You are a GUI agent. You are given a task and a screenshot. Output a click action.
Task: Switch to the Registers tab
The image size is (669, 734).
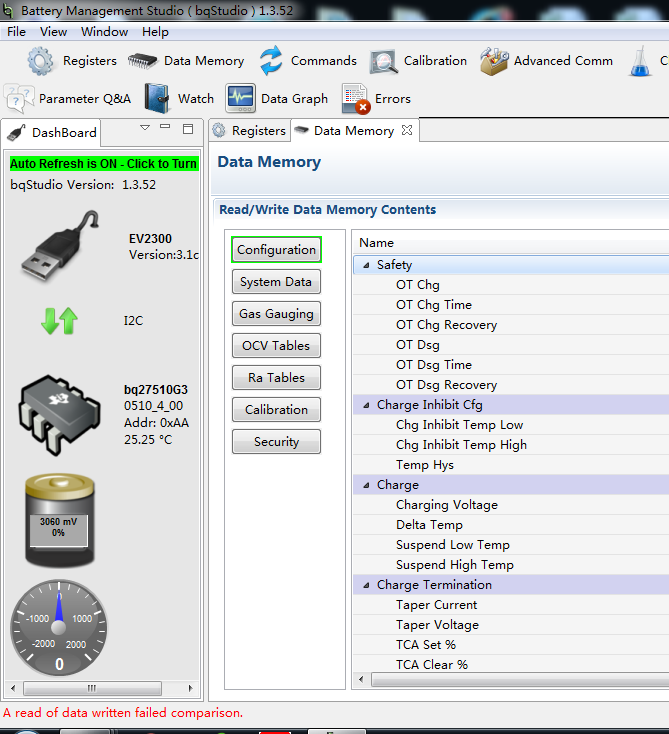[249, 131]
